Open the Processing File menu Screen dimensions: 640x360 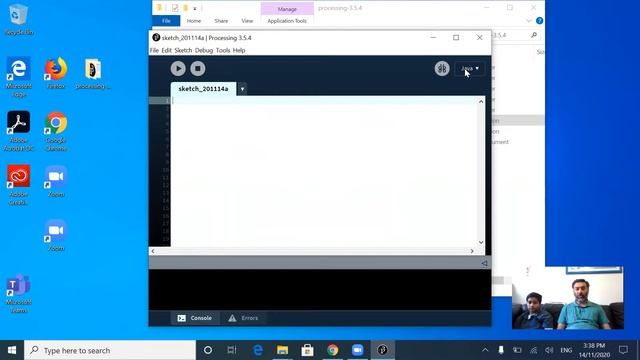pyautogui.click(x=154, y=50)
